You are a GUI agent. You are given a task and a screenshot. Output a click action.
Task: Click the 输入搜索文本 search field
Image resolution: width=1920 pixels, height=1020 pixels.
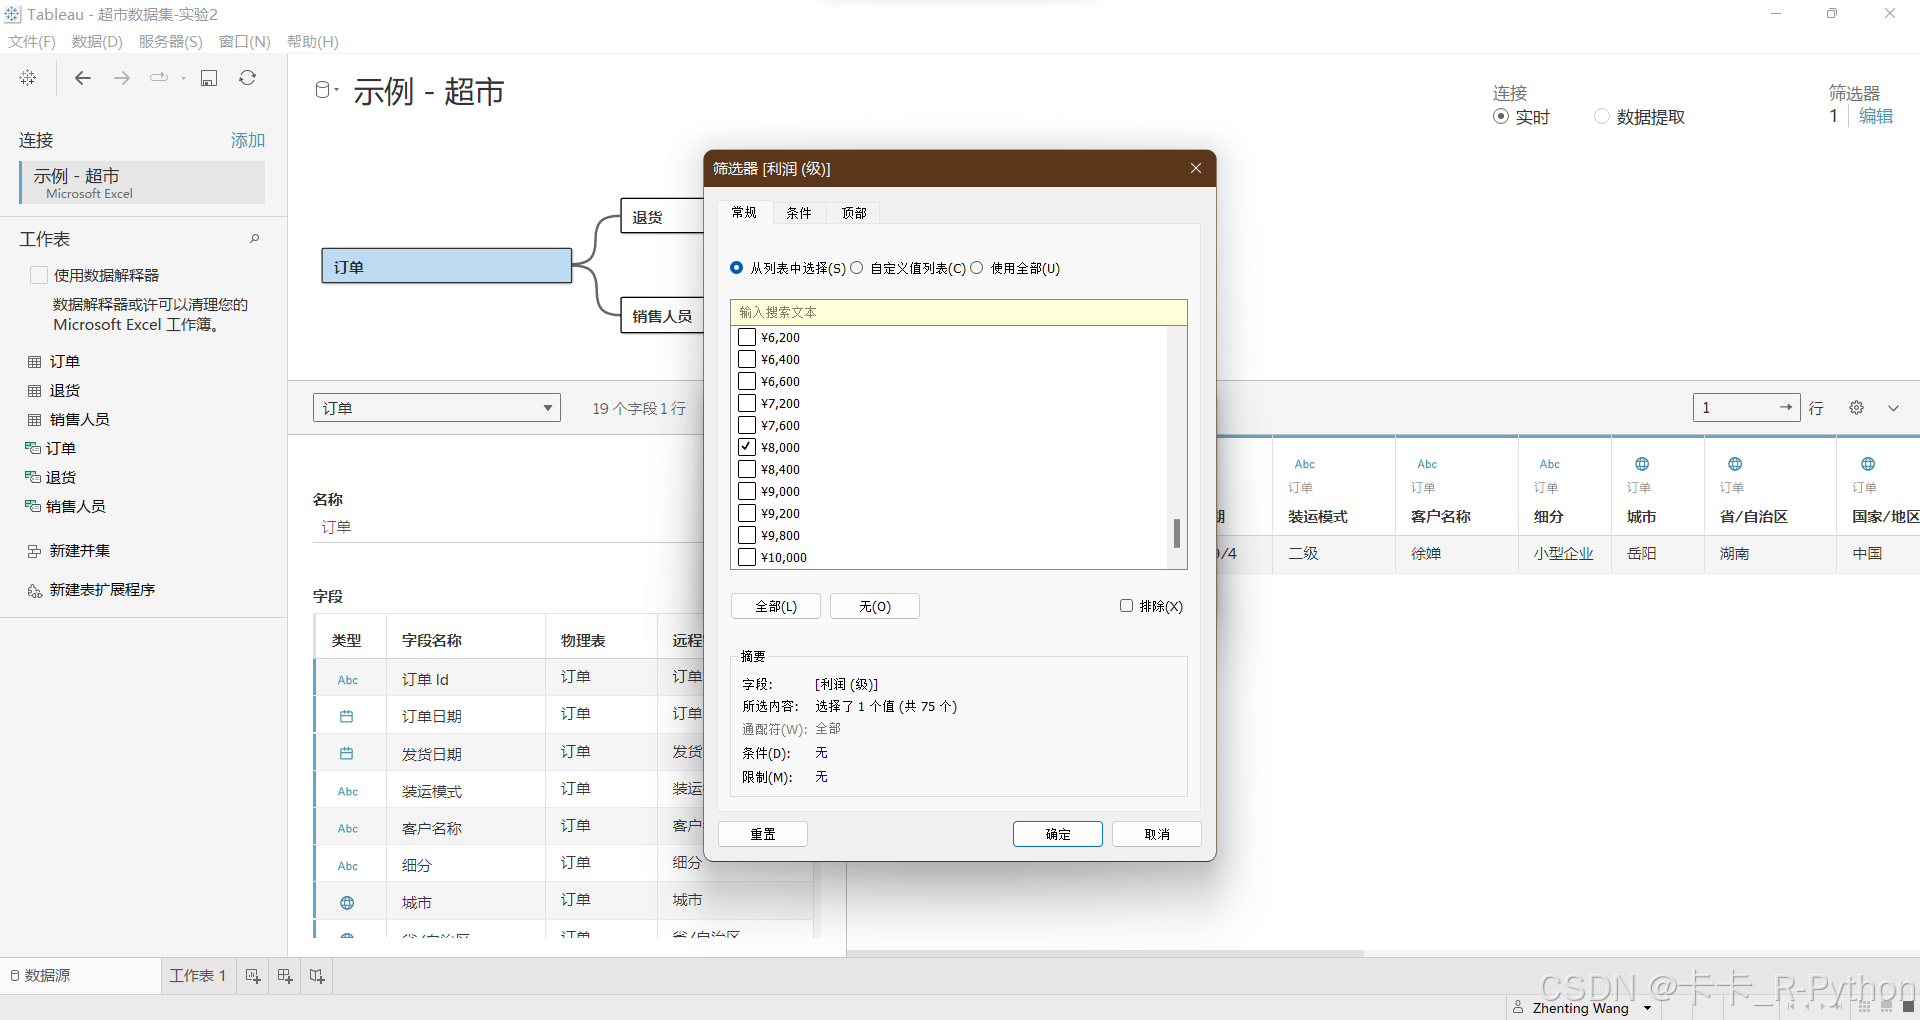tap(959, 312)
